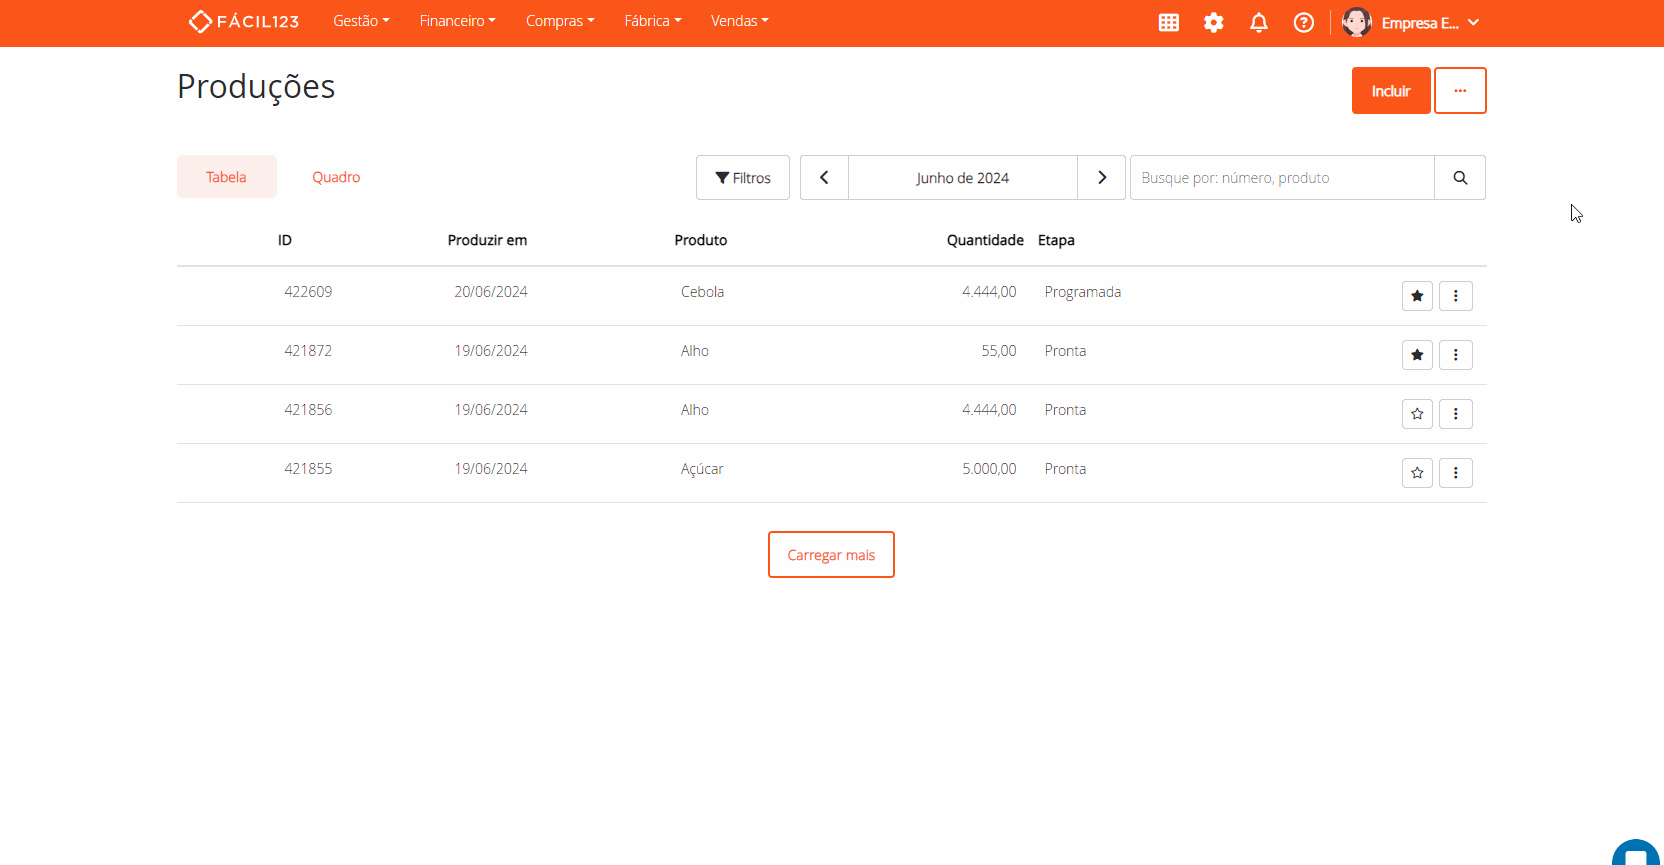1664x865 pixels.
Task: Open the notifications bell
Action: (1258, 23)
